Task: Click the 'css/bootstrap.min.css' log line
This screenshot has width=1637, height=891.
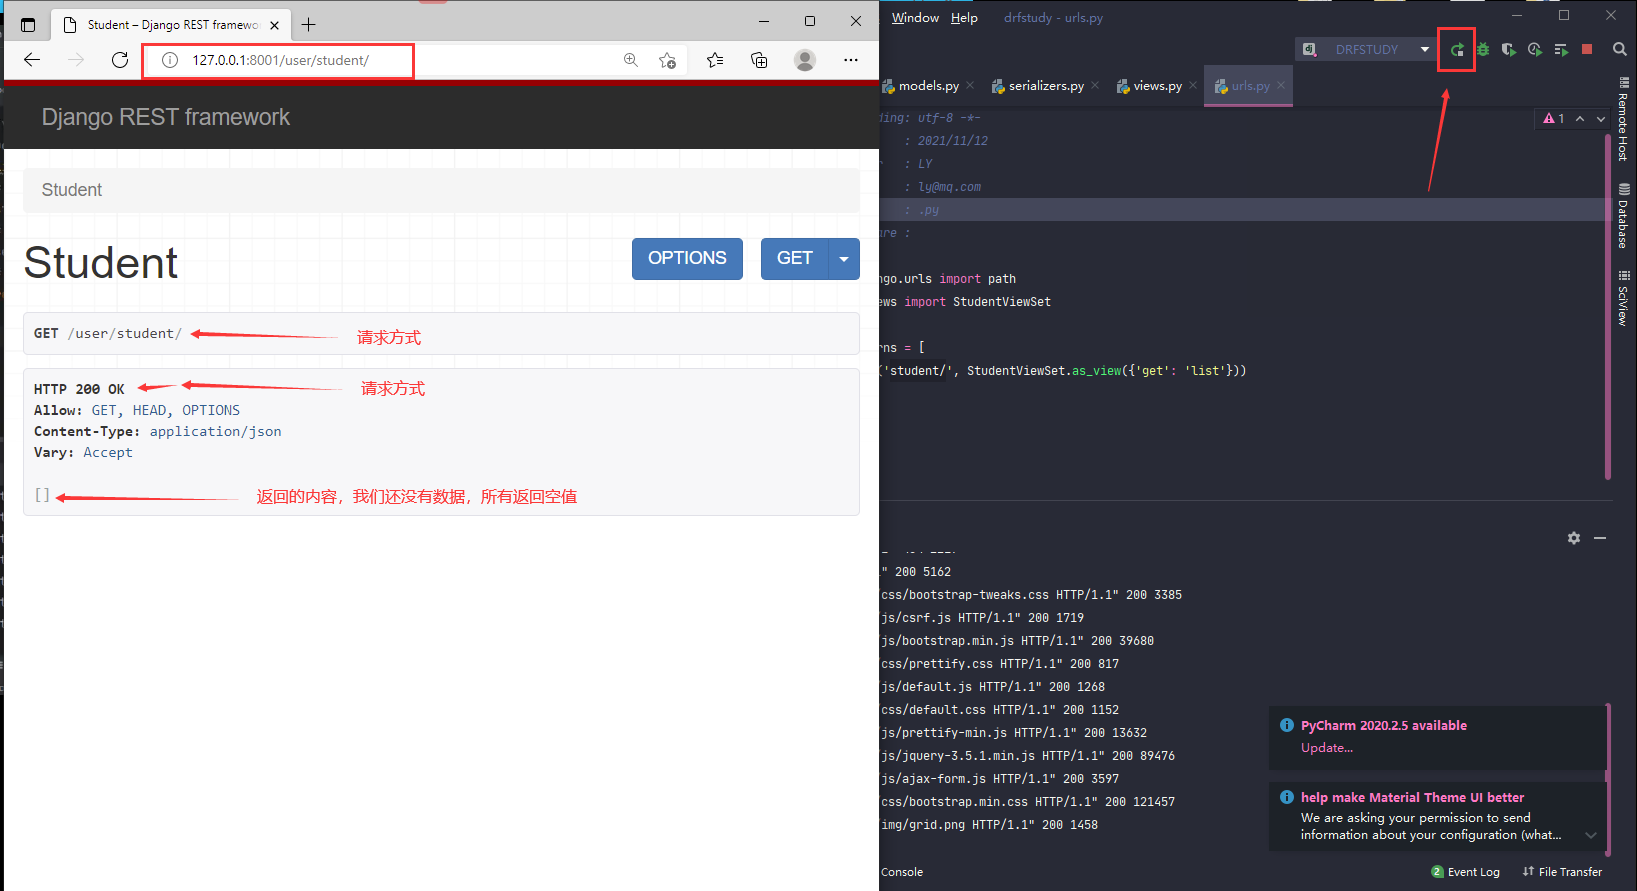Action: pyautogui.click(x=1028, y=802)
